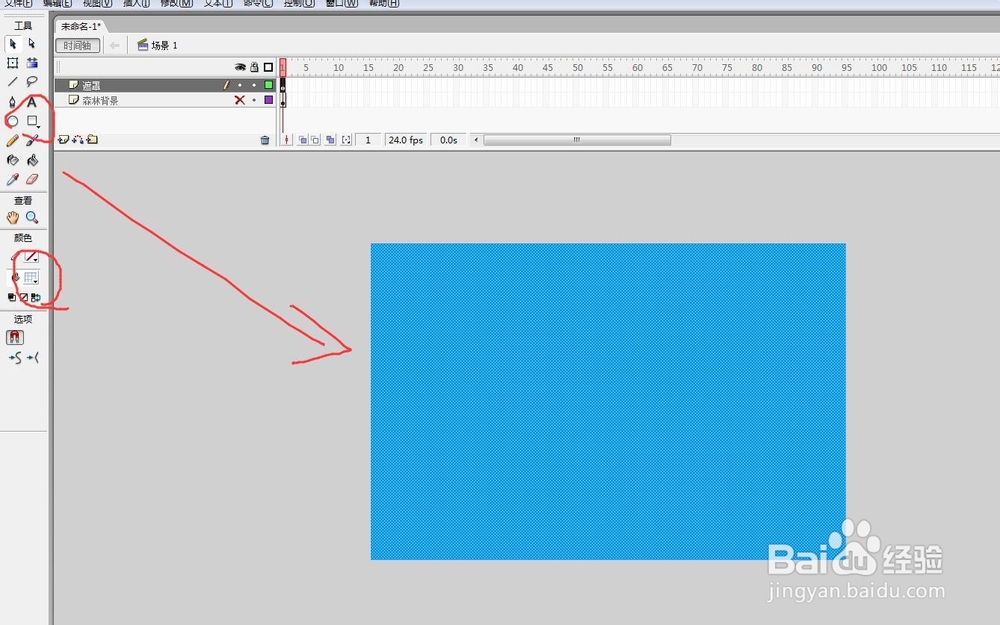Click the Add Motion Guide button

[x=78, y=140]
